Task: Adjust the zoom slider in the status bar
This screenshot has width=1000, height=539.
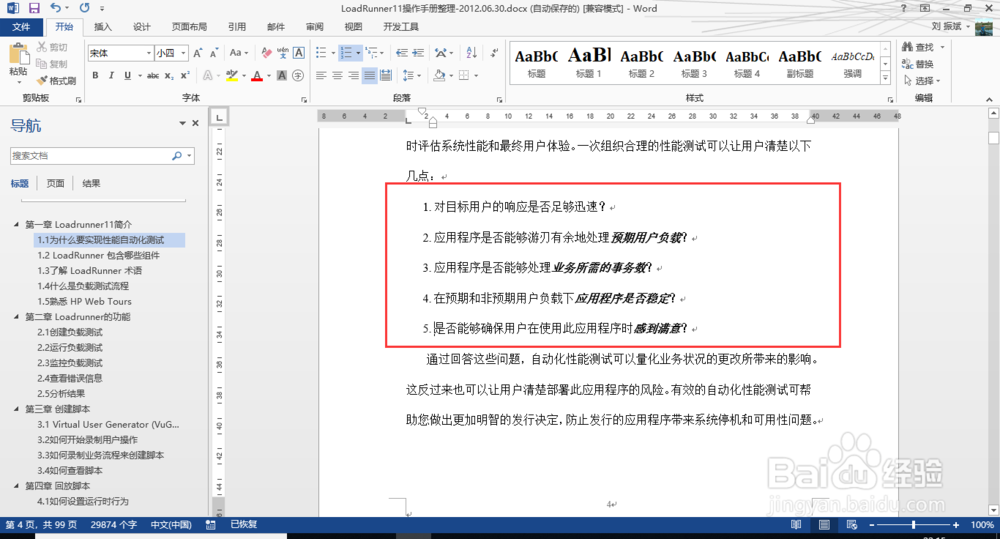Action: [914, 525]
